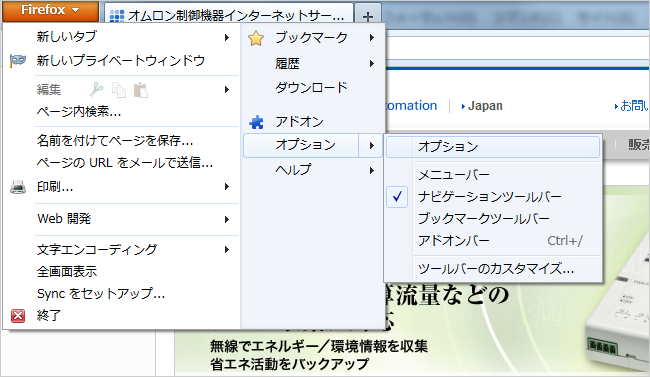Choose Sync をセットアップ... entry
Viewport: 650px width, 377px height.
pos(101,294)
